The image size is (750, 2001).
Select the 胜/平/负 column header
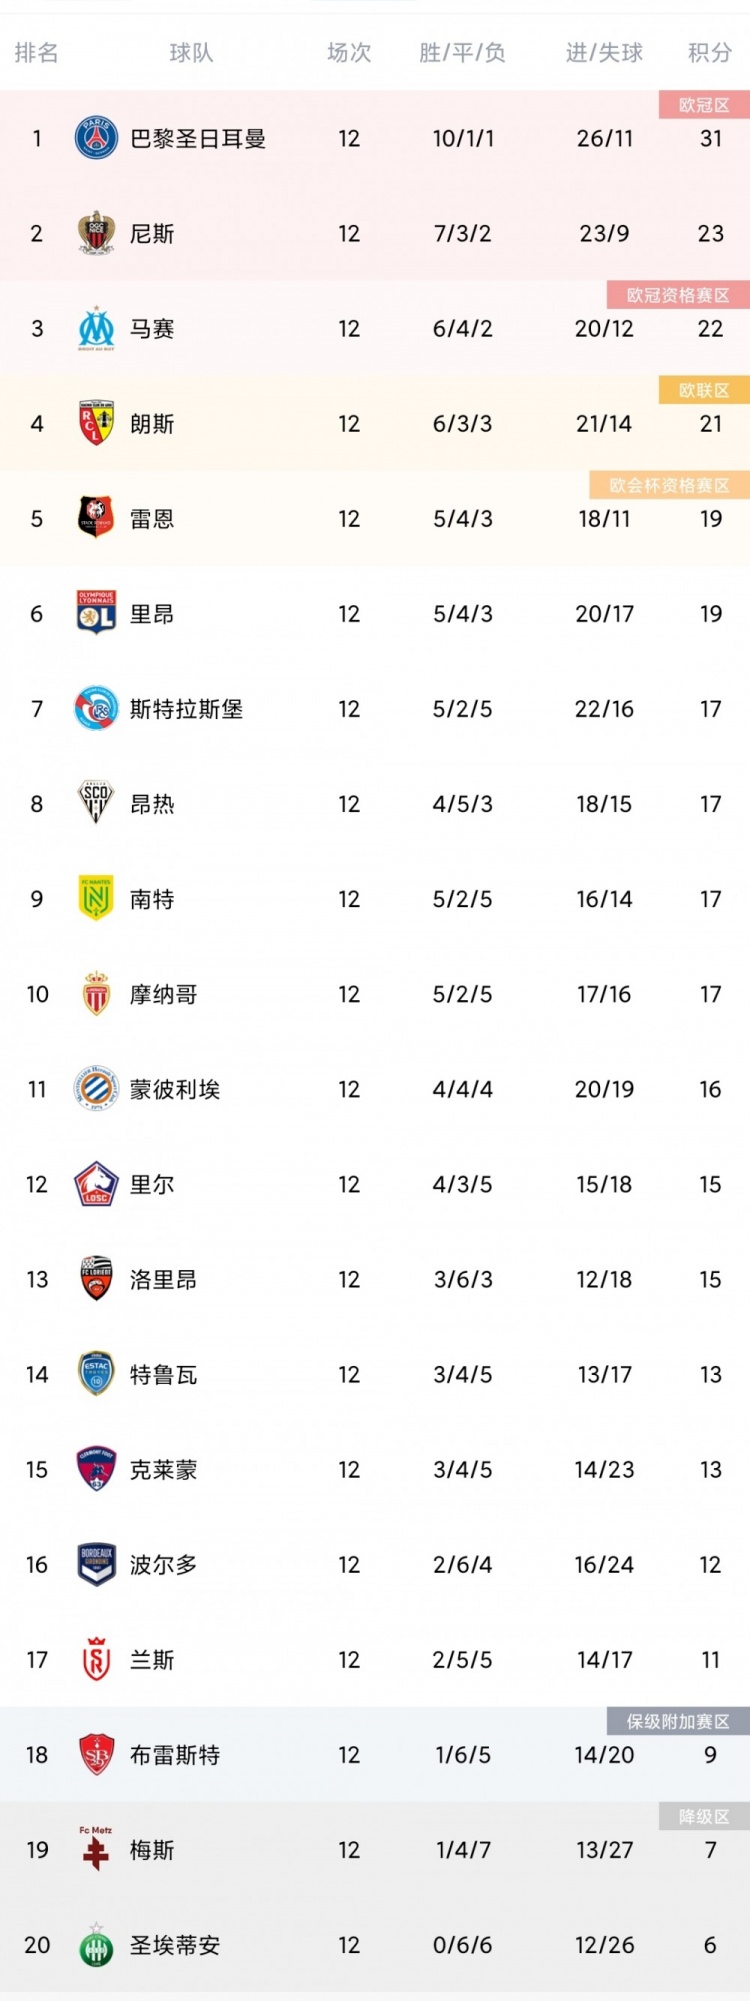coord(462,53)
